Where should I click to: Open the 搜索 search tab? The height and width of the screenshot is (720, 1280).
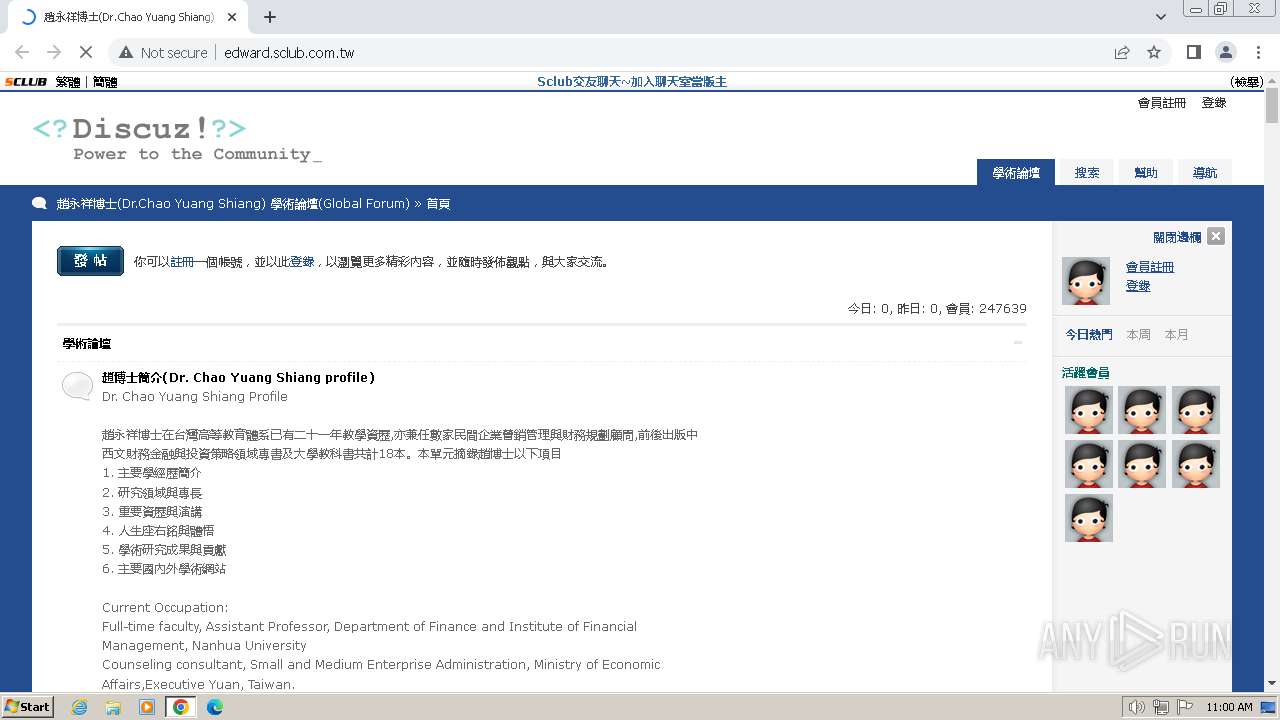click(x=1087, y=172)
